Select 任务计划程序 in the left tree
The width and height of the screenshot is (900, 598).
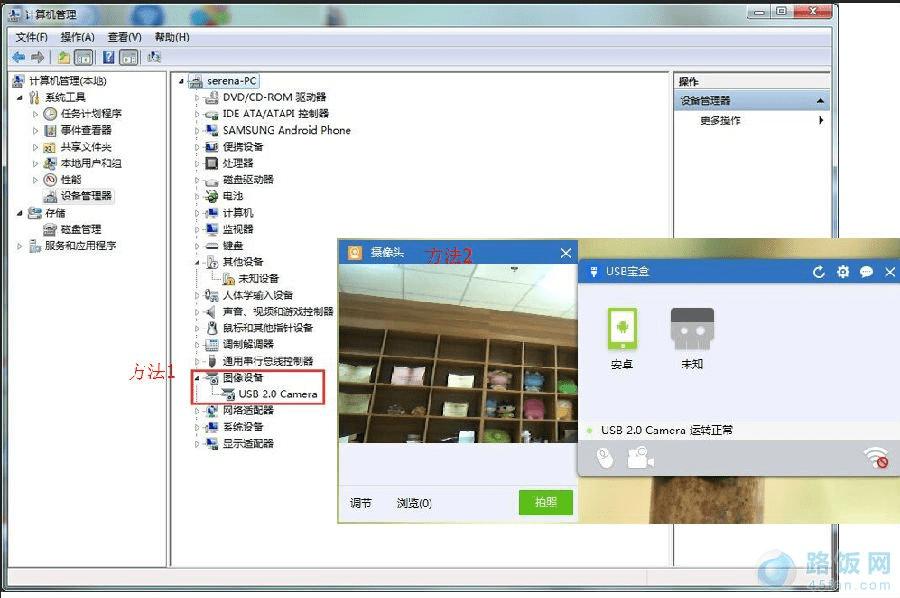[91, 114]
